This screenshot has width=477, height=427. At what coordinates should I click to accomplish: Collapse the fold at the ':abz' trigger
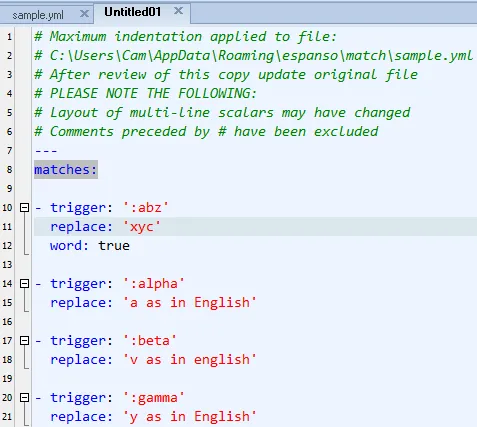tap(24, 207)
